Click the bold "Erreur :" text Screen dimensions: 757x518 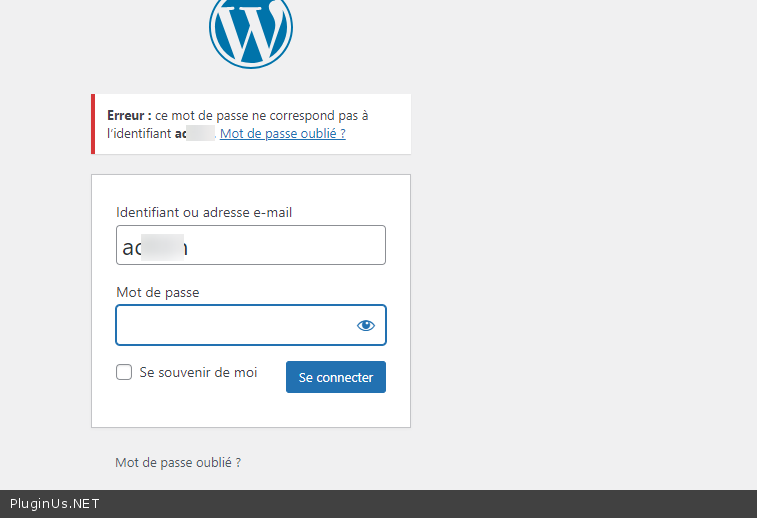tap(129, 116)
